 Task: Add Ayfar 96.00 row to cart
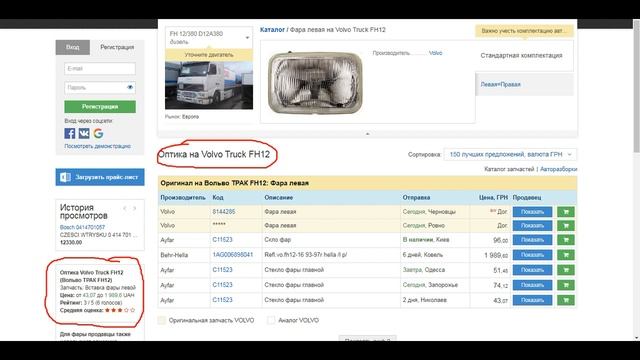click(x=566, y=240)
